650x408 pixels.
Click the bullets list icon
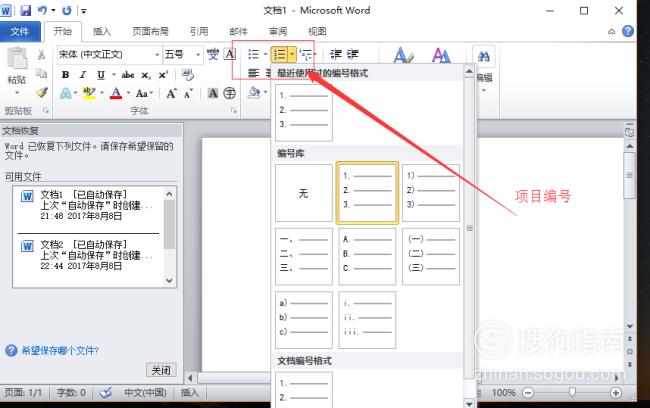tap(253, 54)
